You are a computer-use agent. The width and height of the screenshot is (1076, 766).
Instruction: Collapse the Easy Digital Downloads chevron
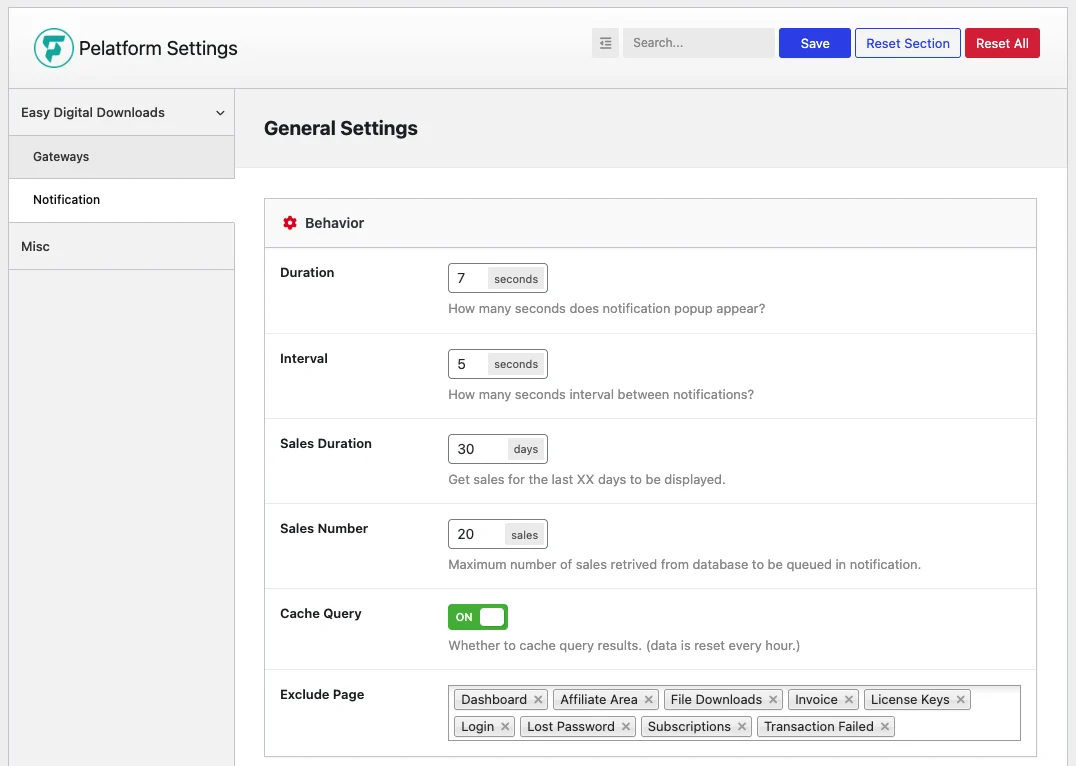click(220, 113)
